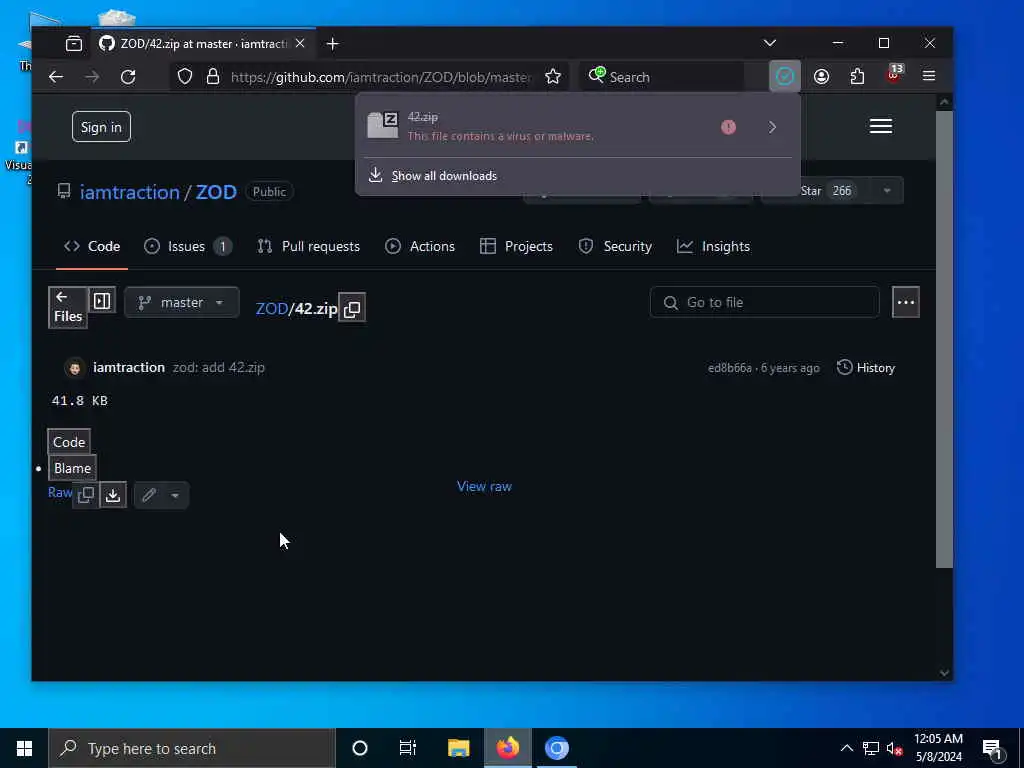Expand more edit options dropdown arrow
The width and height of the screenshot is (1024, 768).
coord(175,495)
